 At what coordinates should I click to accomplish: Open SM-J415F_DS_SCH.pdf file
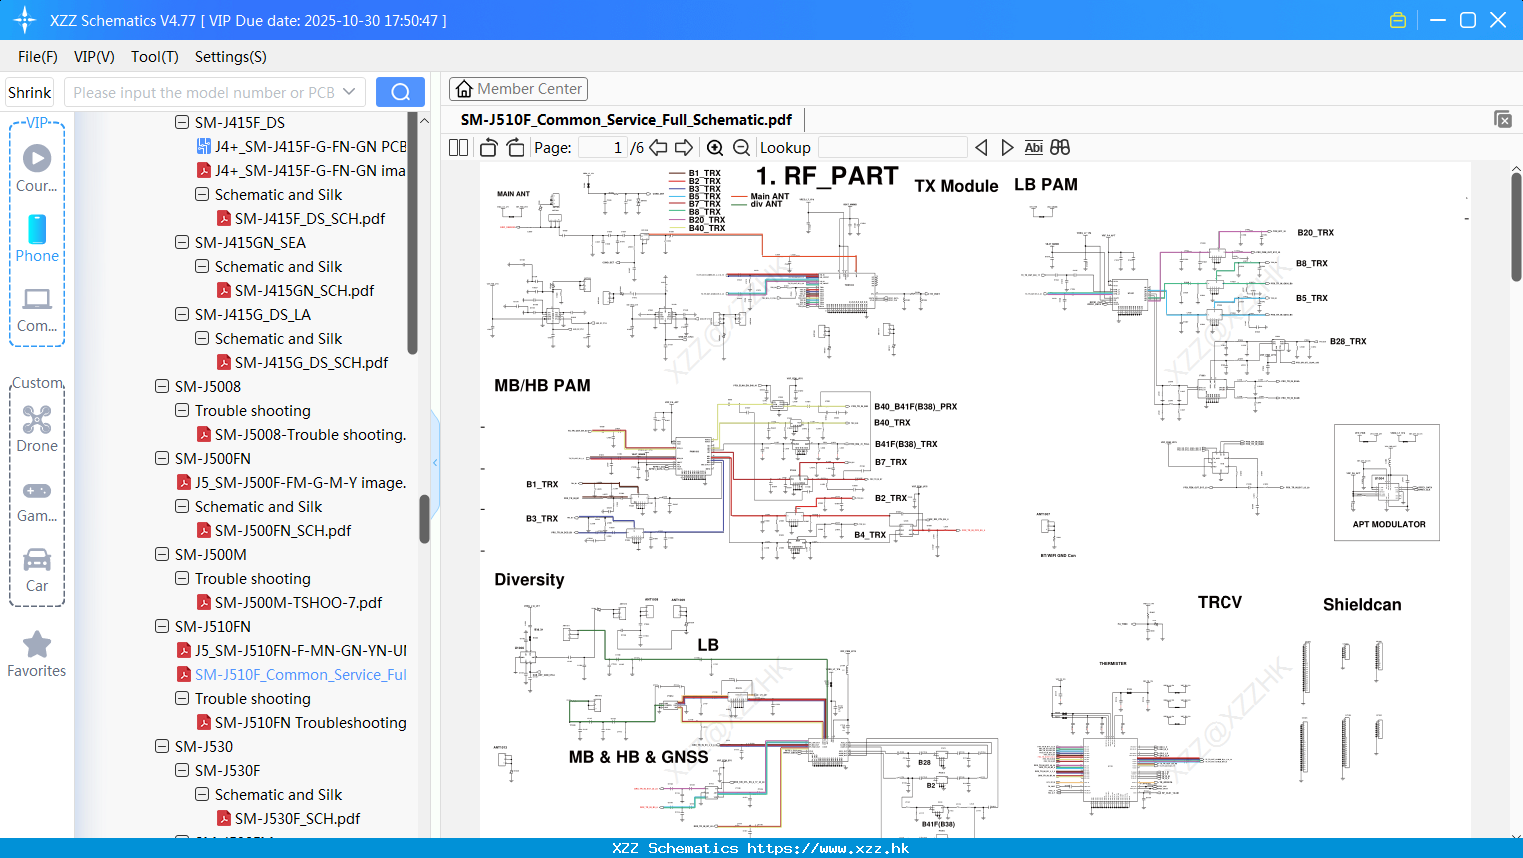coord(310,218)
